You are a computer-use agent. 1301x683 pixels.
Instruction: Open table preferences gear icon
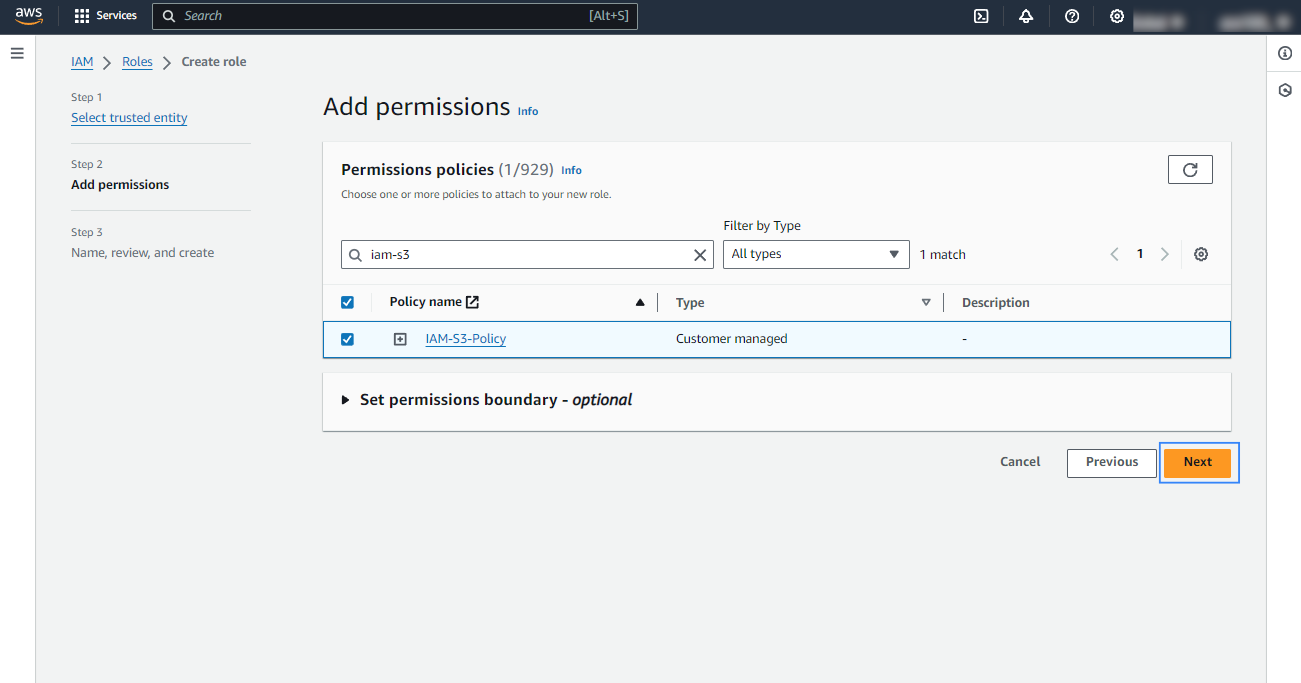coord(1201,254)
